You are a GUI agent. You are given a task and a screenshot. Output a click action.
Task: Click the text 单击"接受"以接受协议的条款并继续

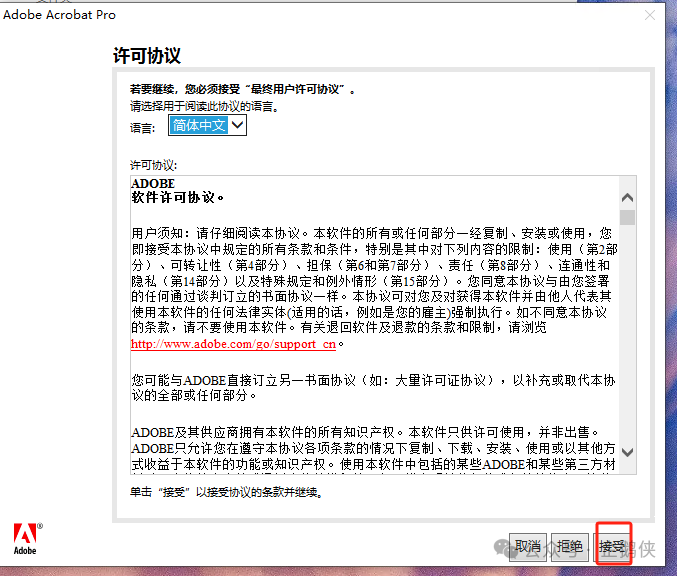[227, 492]
